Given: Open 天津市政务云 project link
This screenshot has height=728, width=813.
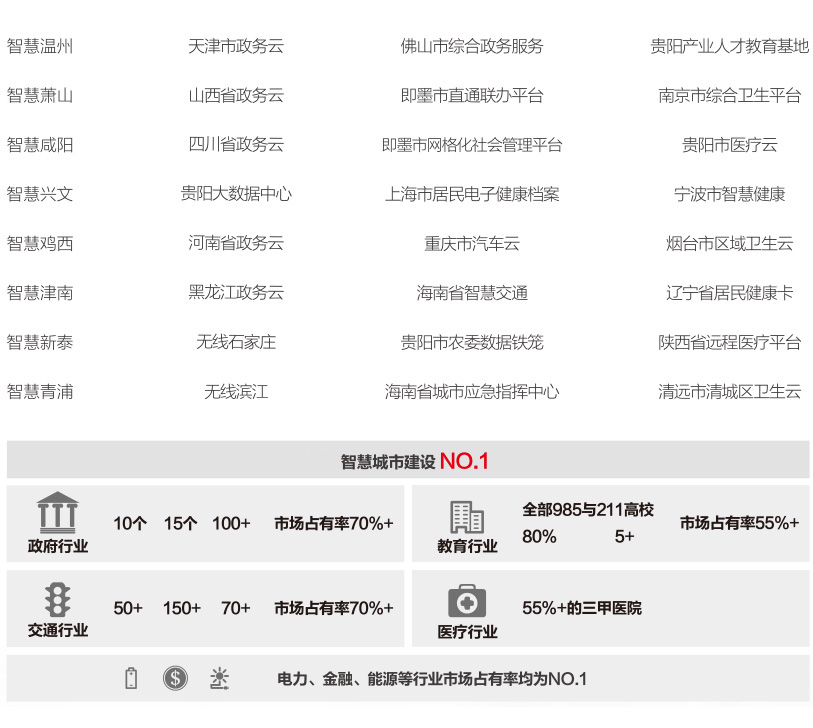Looking at the screenshot, I should click(x=236, y=46).
